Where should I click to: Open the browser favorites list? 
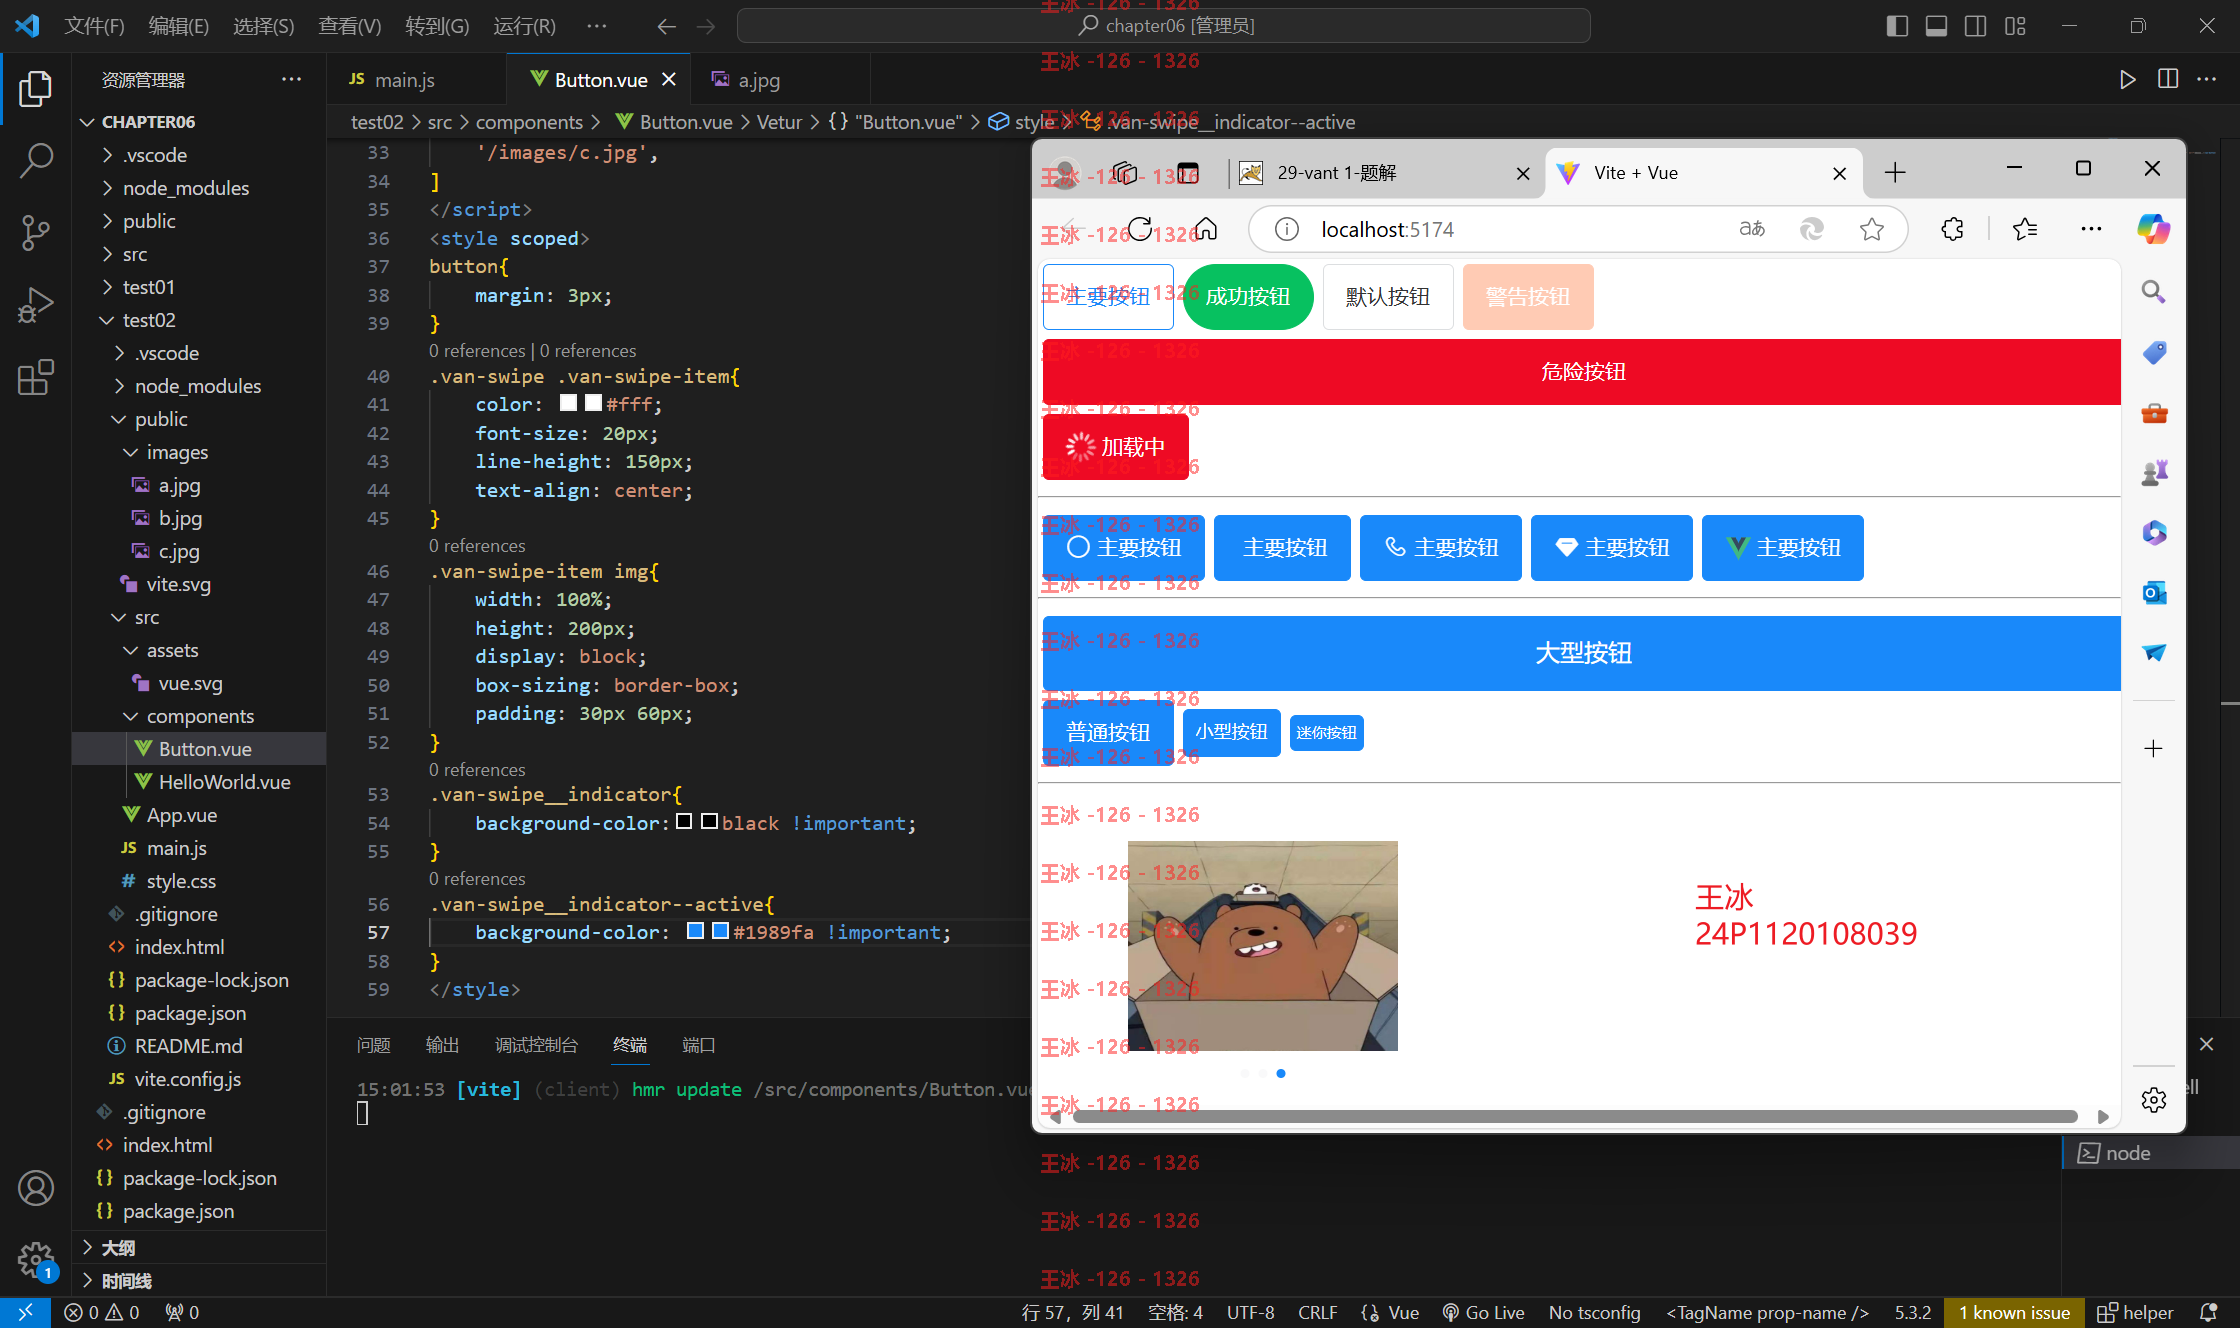(2025, 229)
